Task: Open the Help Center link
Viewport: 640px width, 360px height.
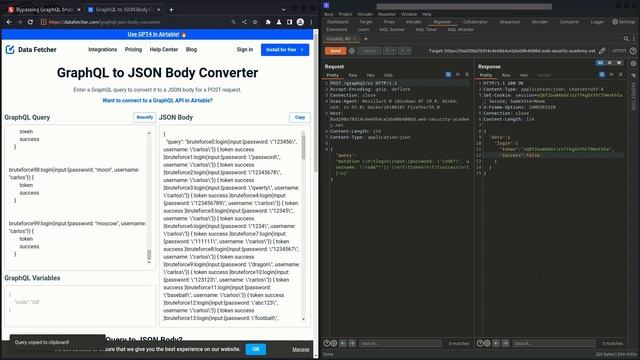Action: point(164,49)
